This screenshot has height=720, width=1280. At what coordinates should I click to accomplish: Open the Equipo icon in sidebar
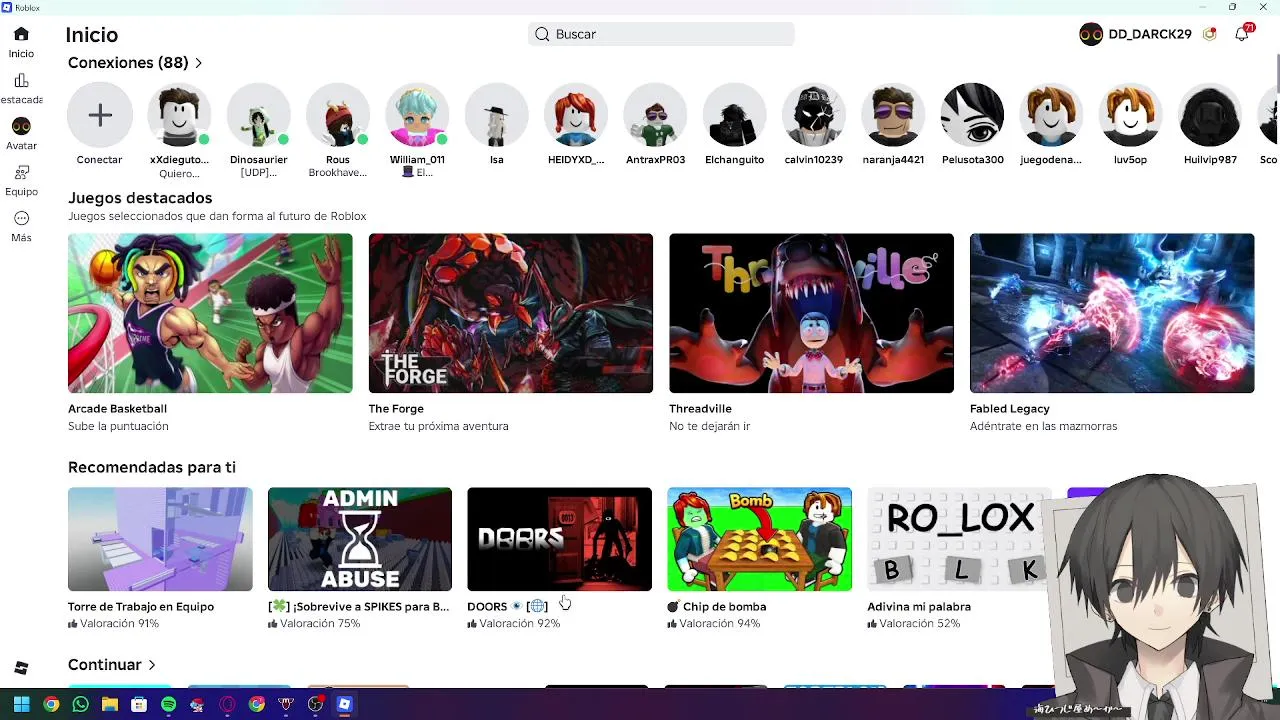click(x=21, y=172)
